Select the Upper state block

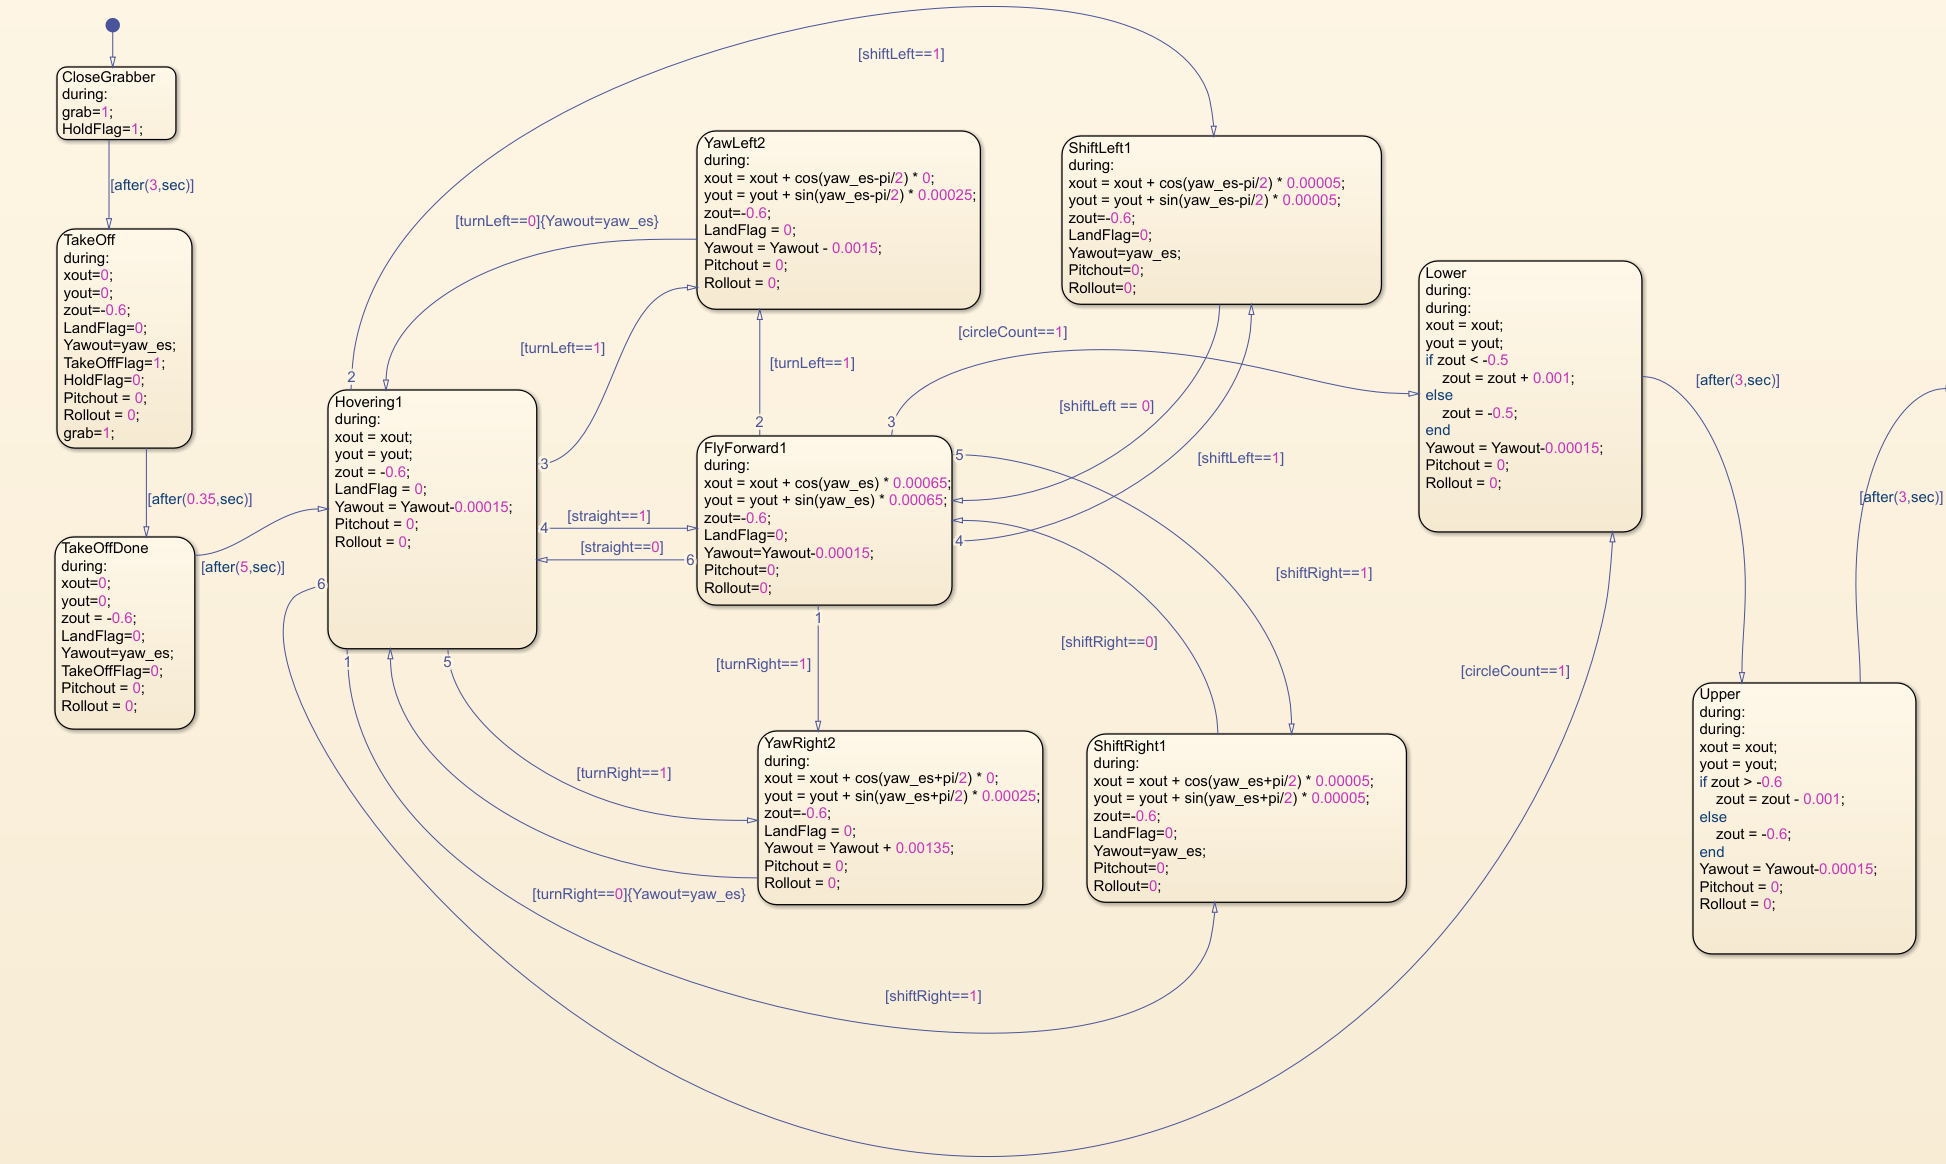[1803, 818]
